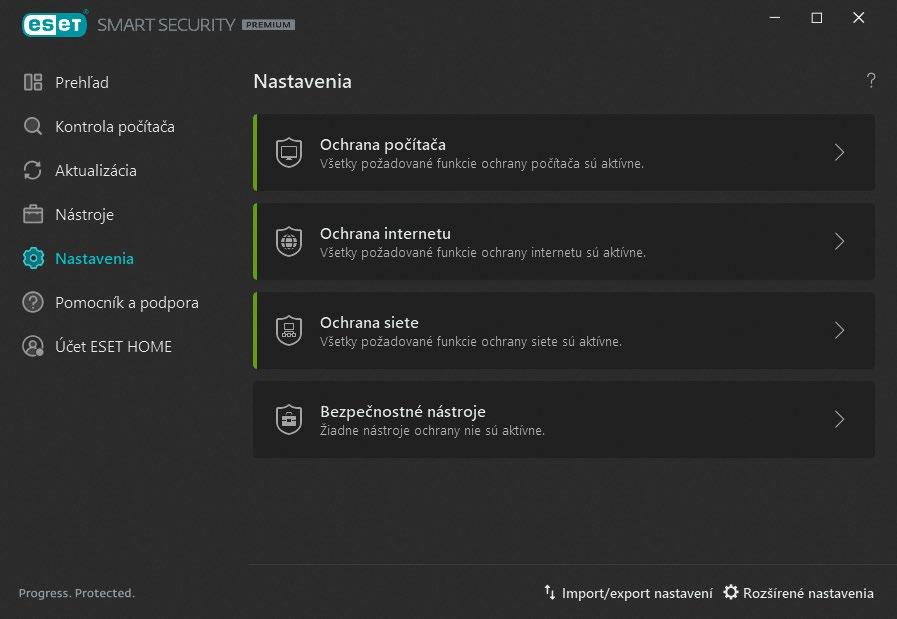
Task: Click the Aktualizácia refresh arrows icon
Action: [x=33, y=171]
